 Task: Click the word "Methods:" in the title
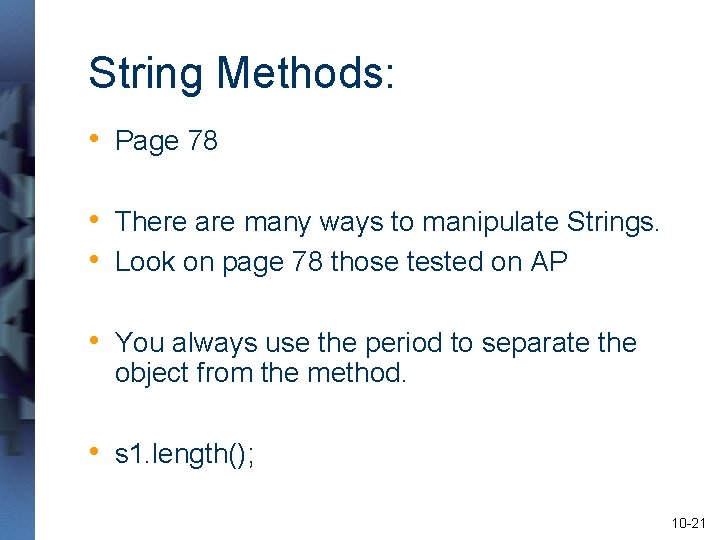click(306, 73)
